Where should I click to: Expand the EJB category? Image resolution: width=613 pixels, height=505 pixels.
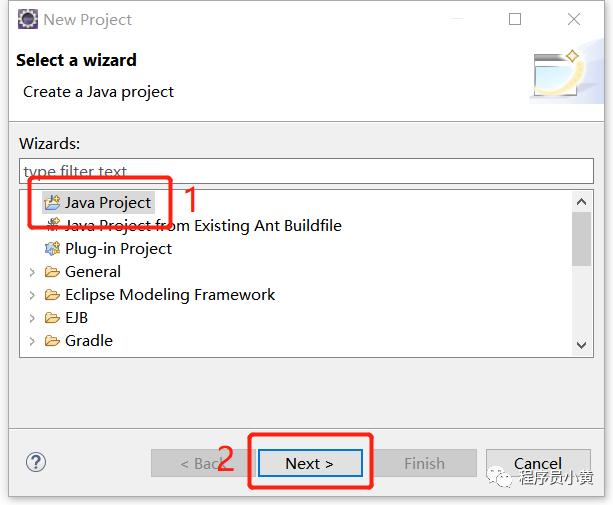pyautogui.click(x=32, y=318)
